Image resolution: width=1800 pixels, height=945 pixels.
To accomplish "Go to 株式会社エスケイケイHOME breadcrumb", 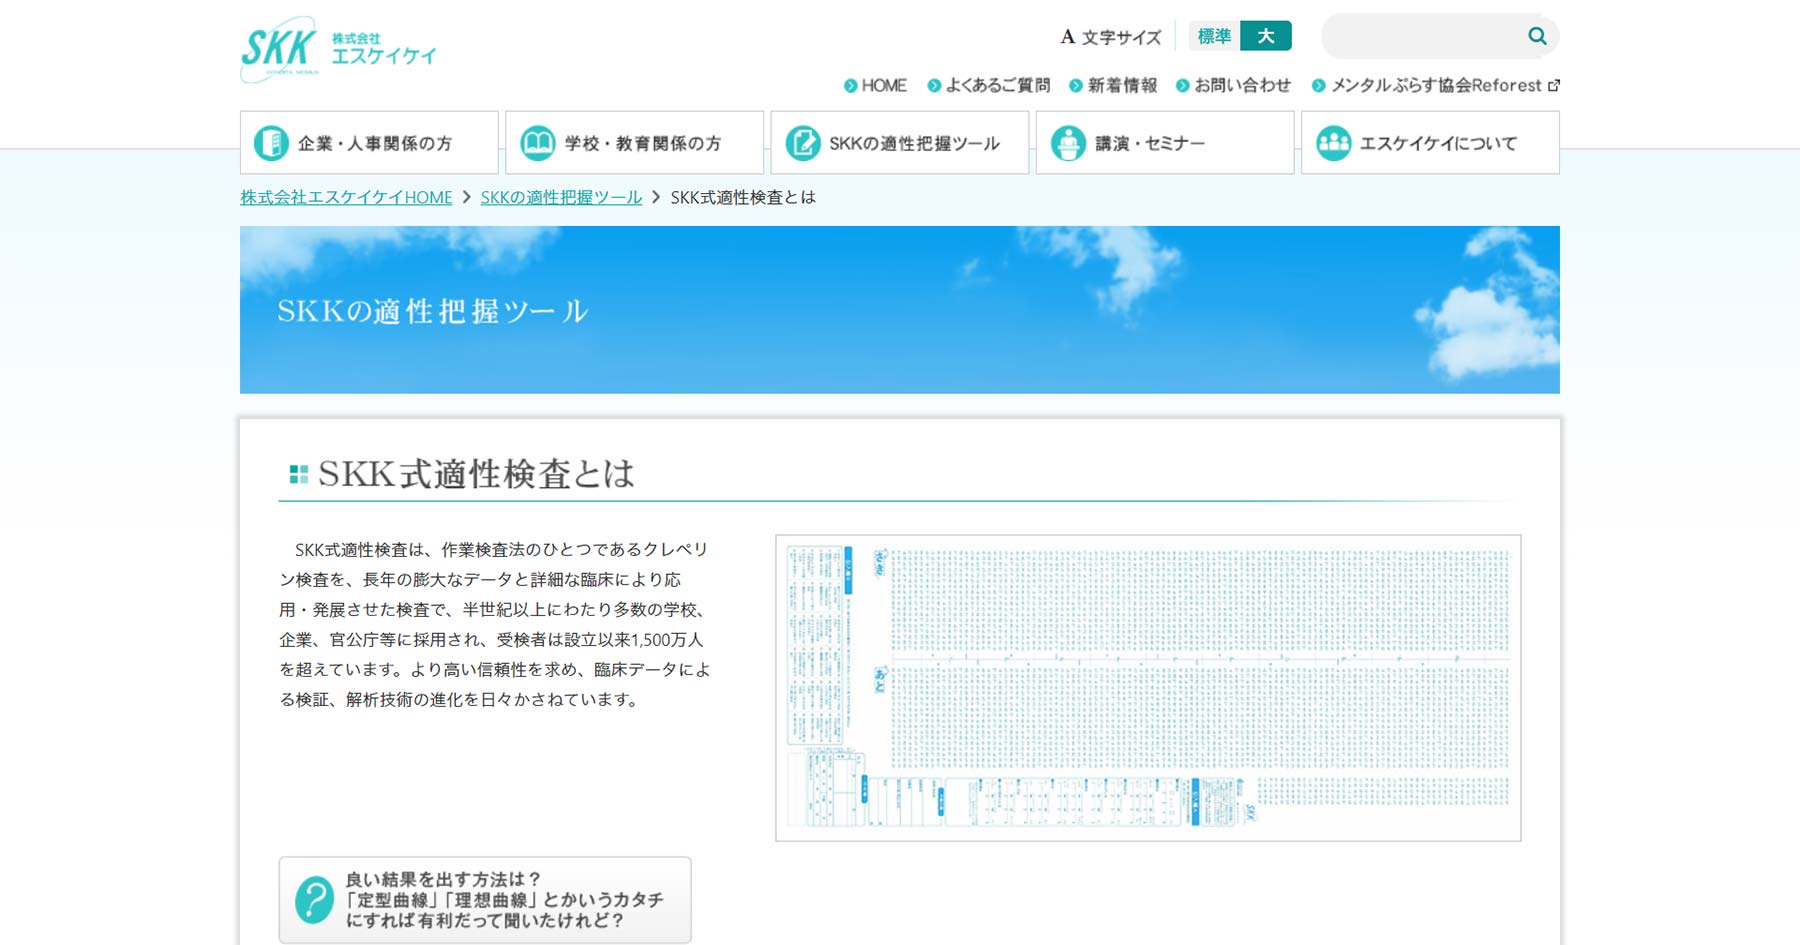I will point(346,197).
